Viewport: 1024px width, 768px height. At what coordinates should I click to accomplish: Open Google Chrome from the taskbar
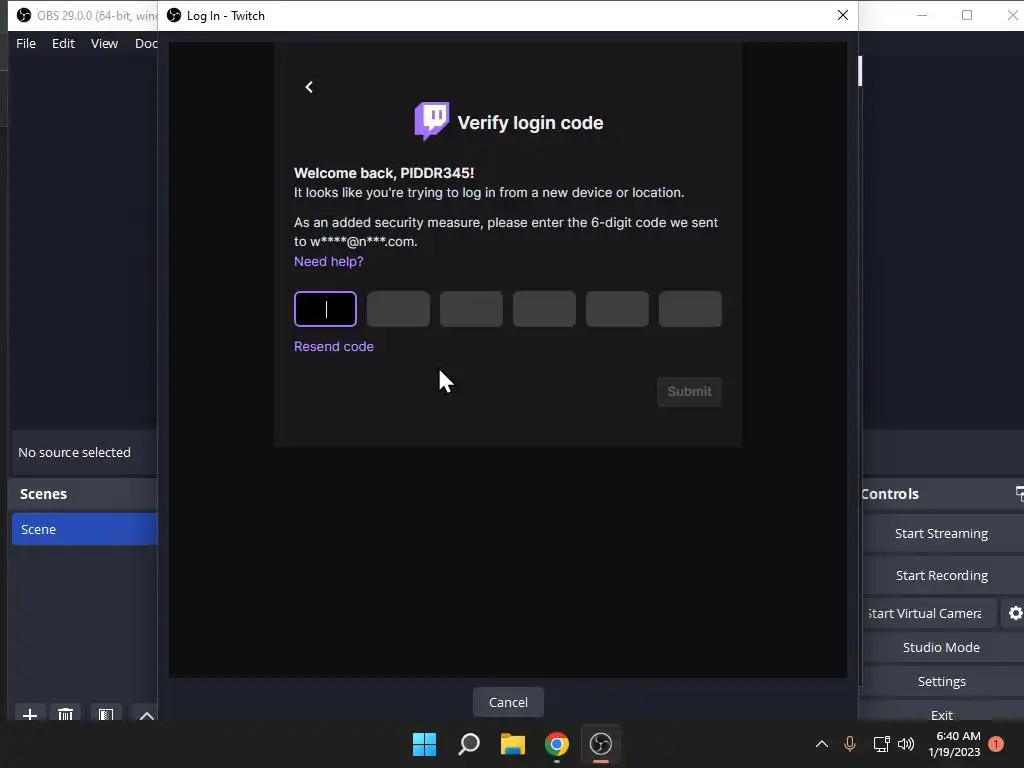557,744
